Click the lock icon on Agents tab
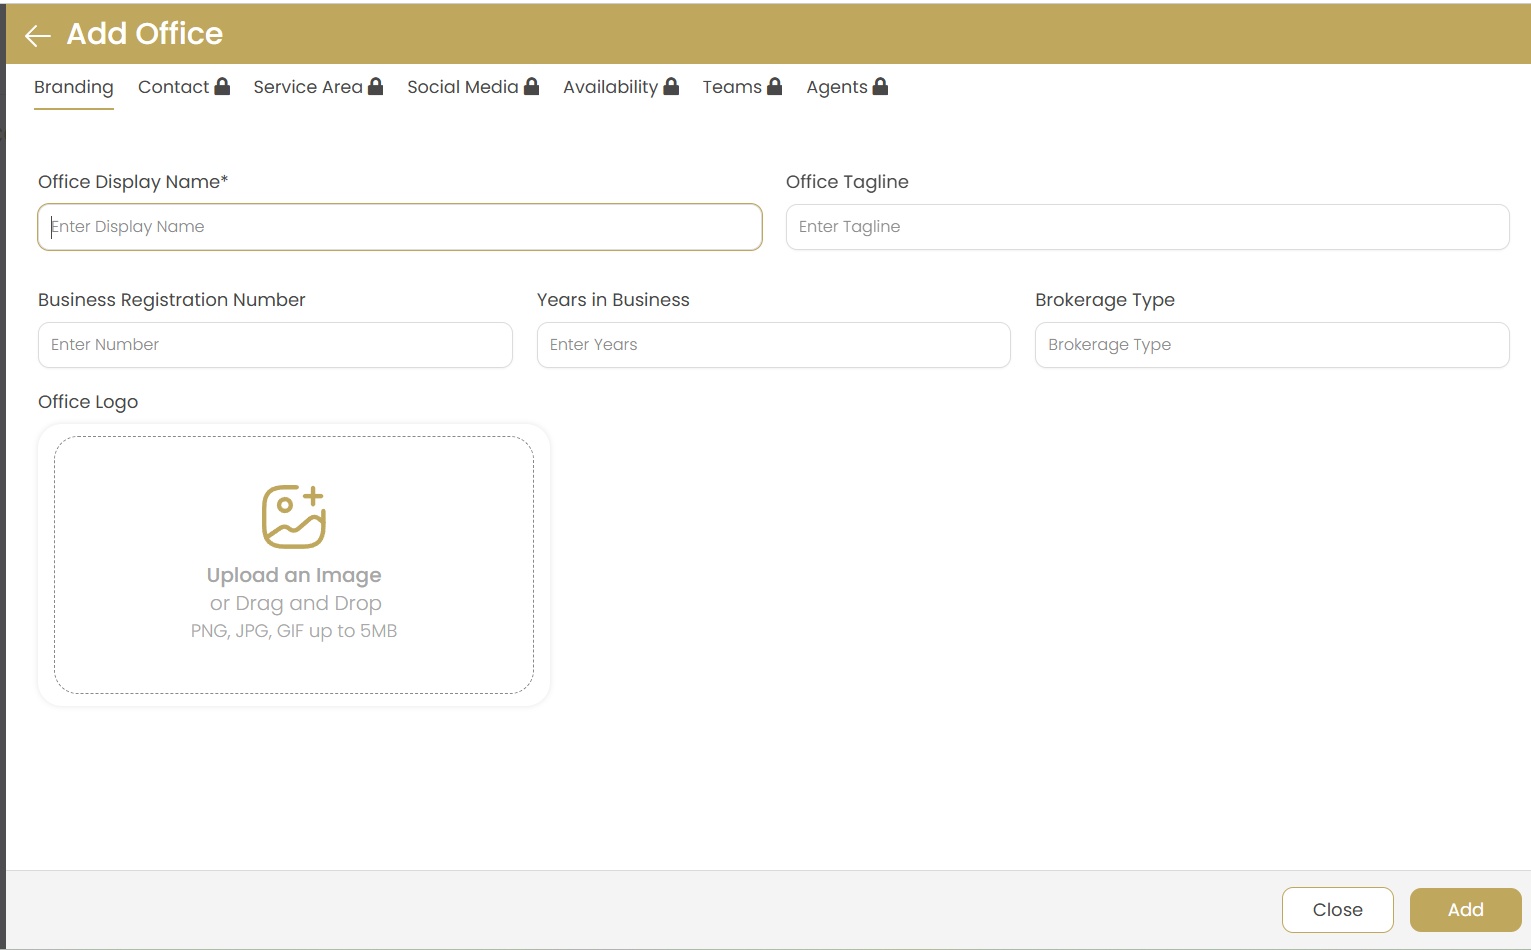The height and width of the screenshot is (950, 1531). (880, 86)
